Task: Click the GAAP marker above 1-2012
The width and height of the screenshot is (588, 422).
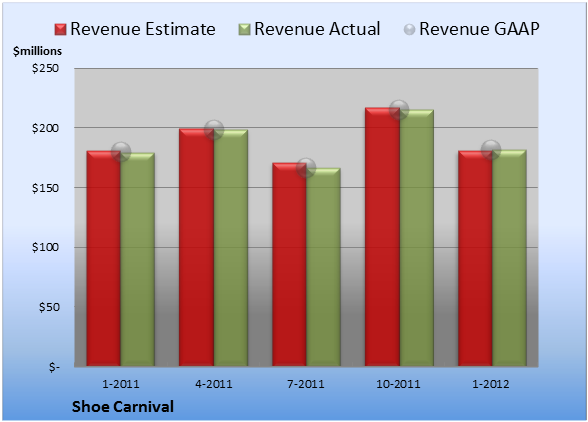Action: [x=491, y=150]
